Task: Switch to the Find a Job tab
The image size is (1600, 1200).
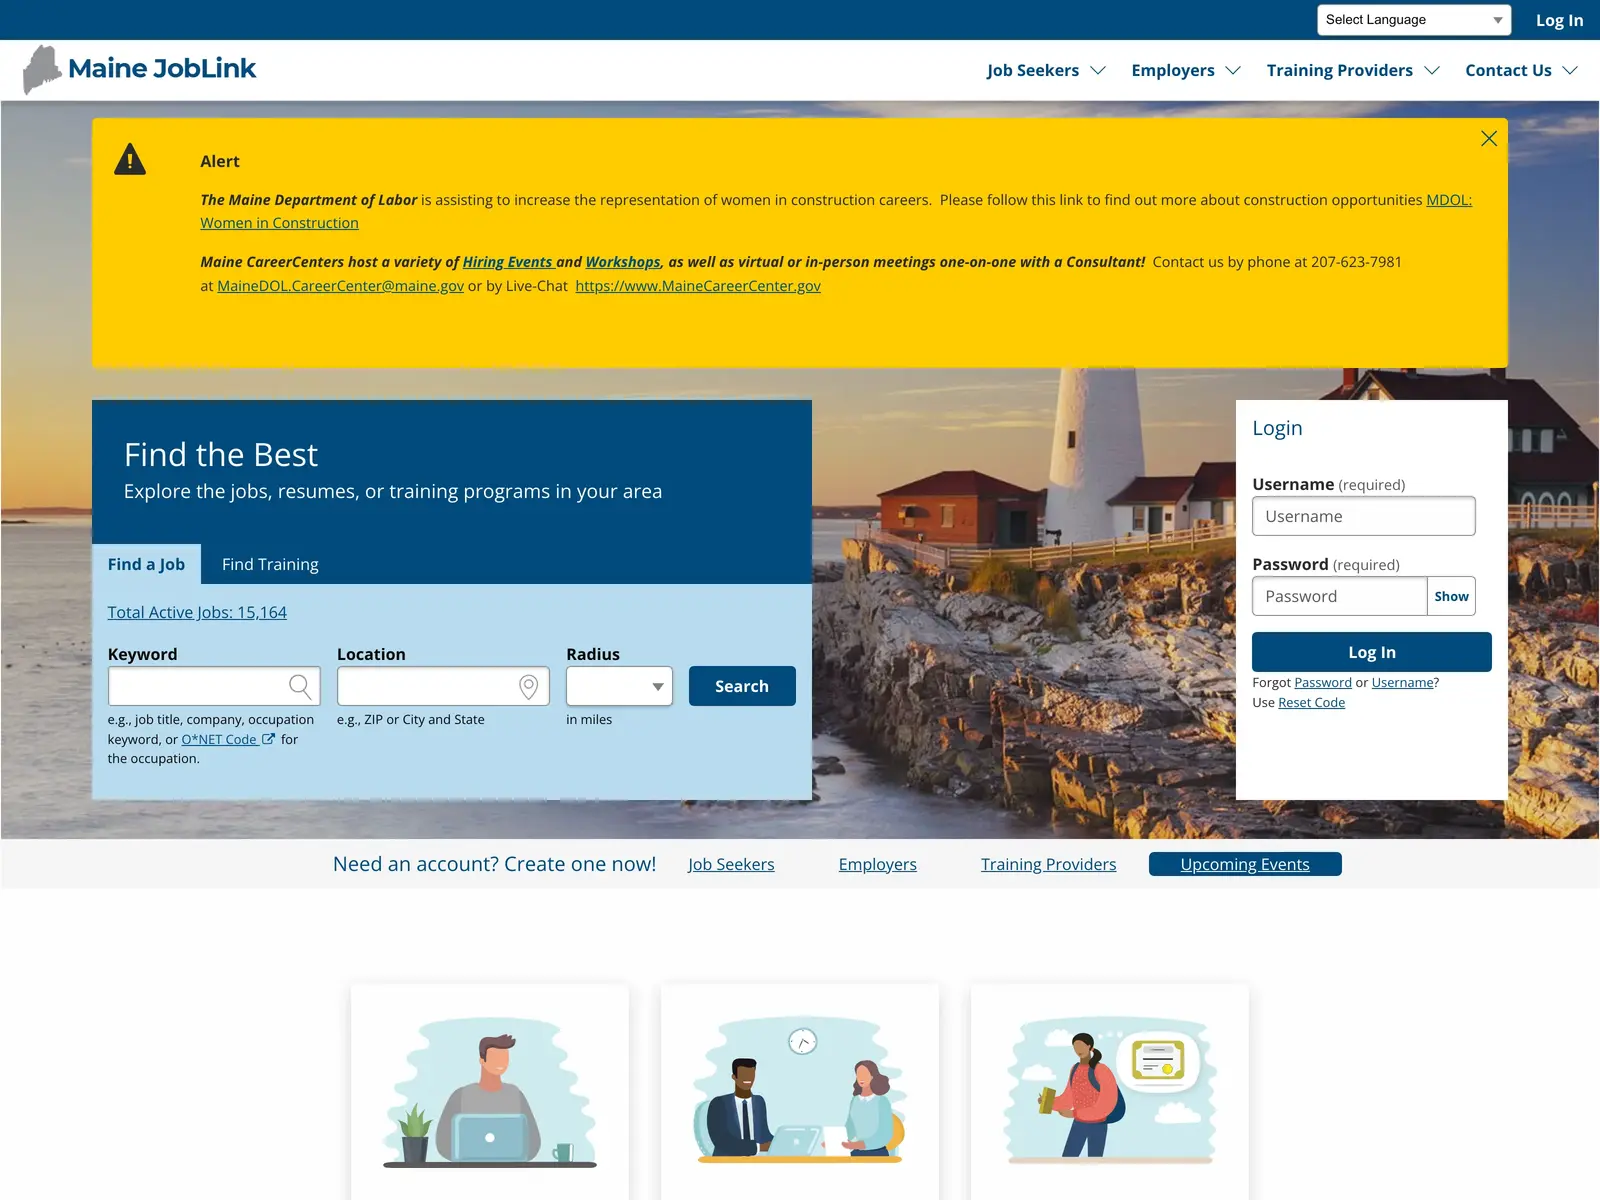Action: [x=146, y=564]
